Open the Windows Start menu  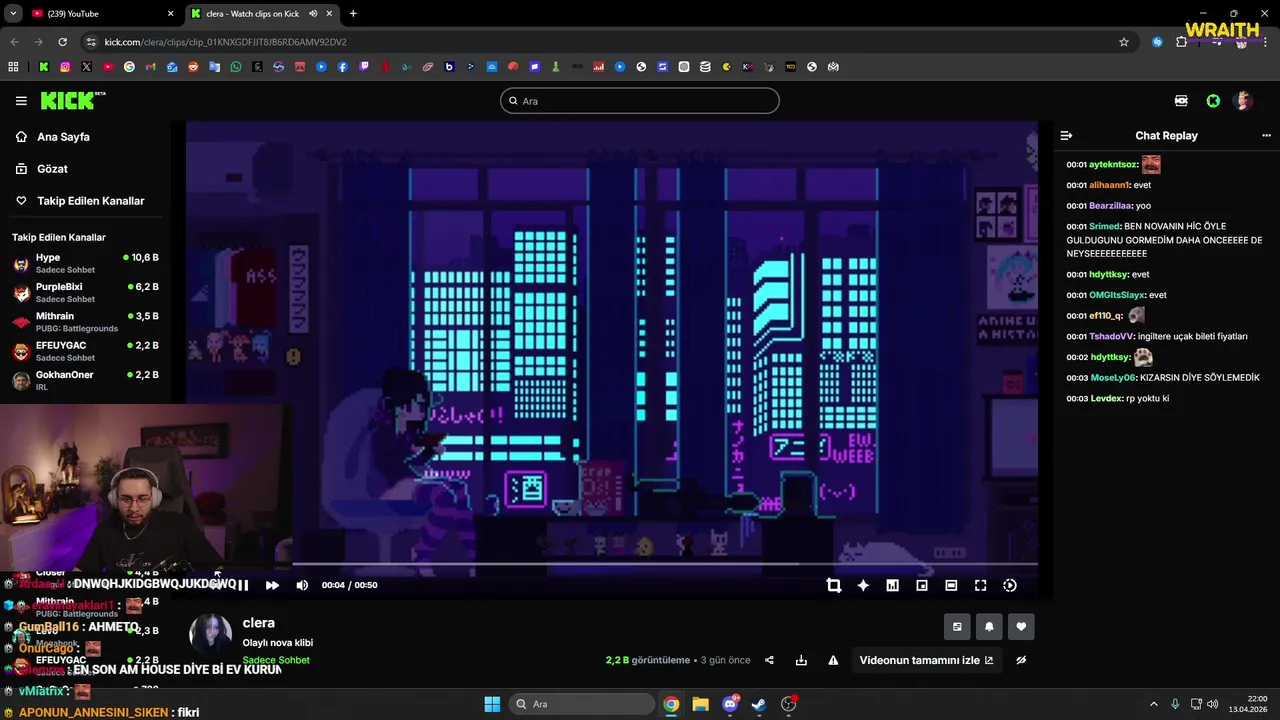click(492, 704)
